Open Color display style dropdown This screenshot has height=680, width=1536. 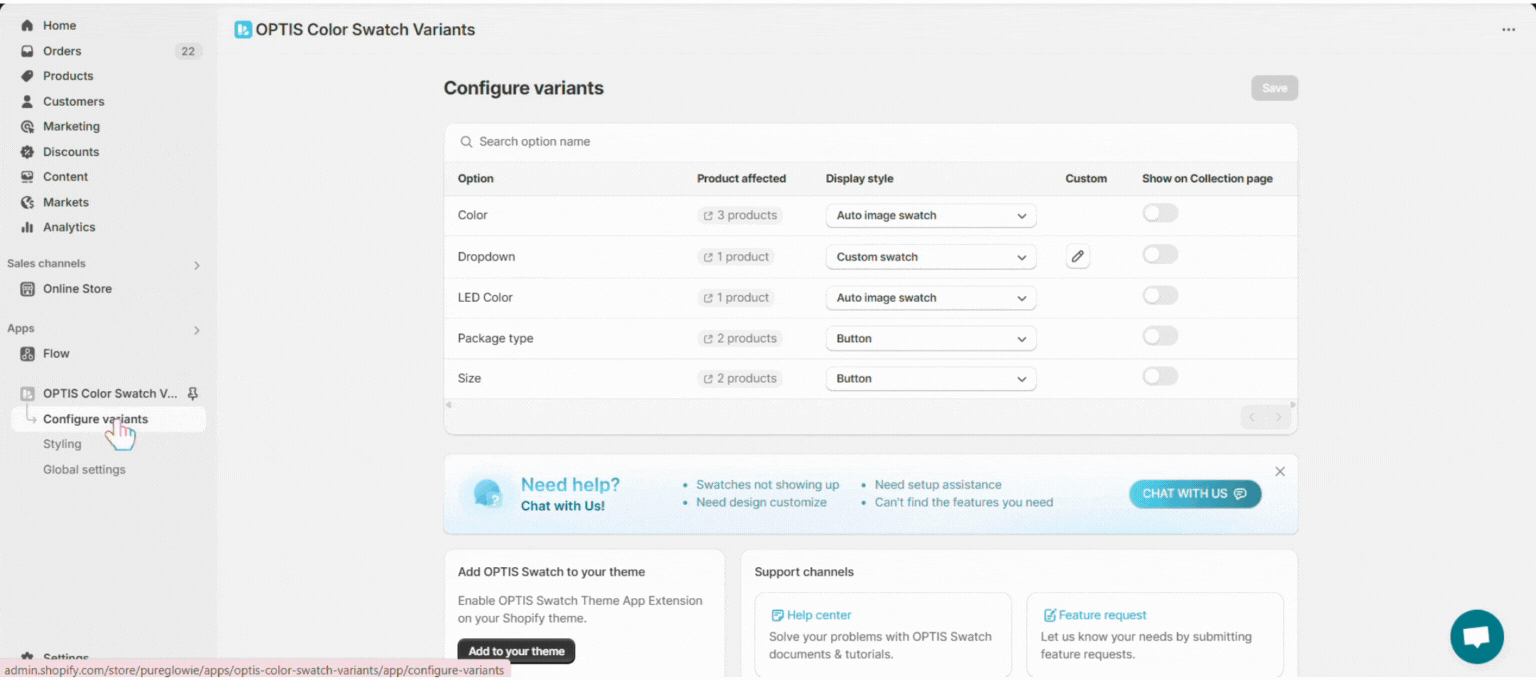[x=931, y=216]
